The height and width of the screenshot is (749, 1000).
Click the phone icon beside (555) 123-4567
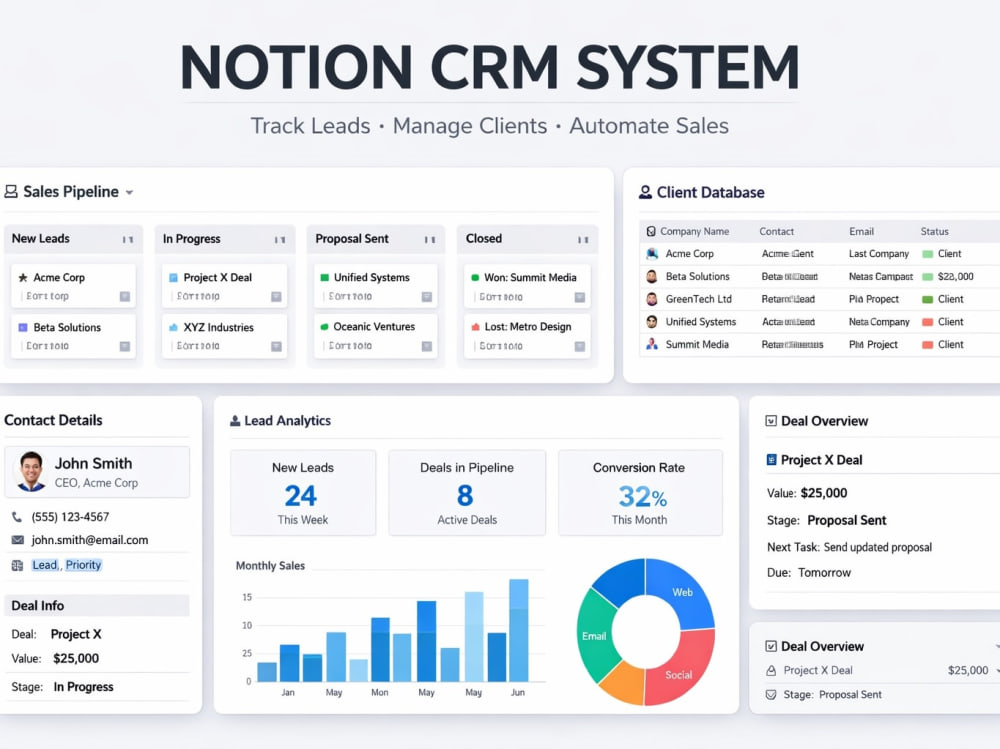pyautogui.click(x=17, y=517)
